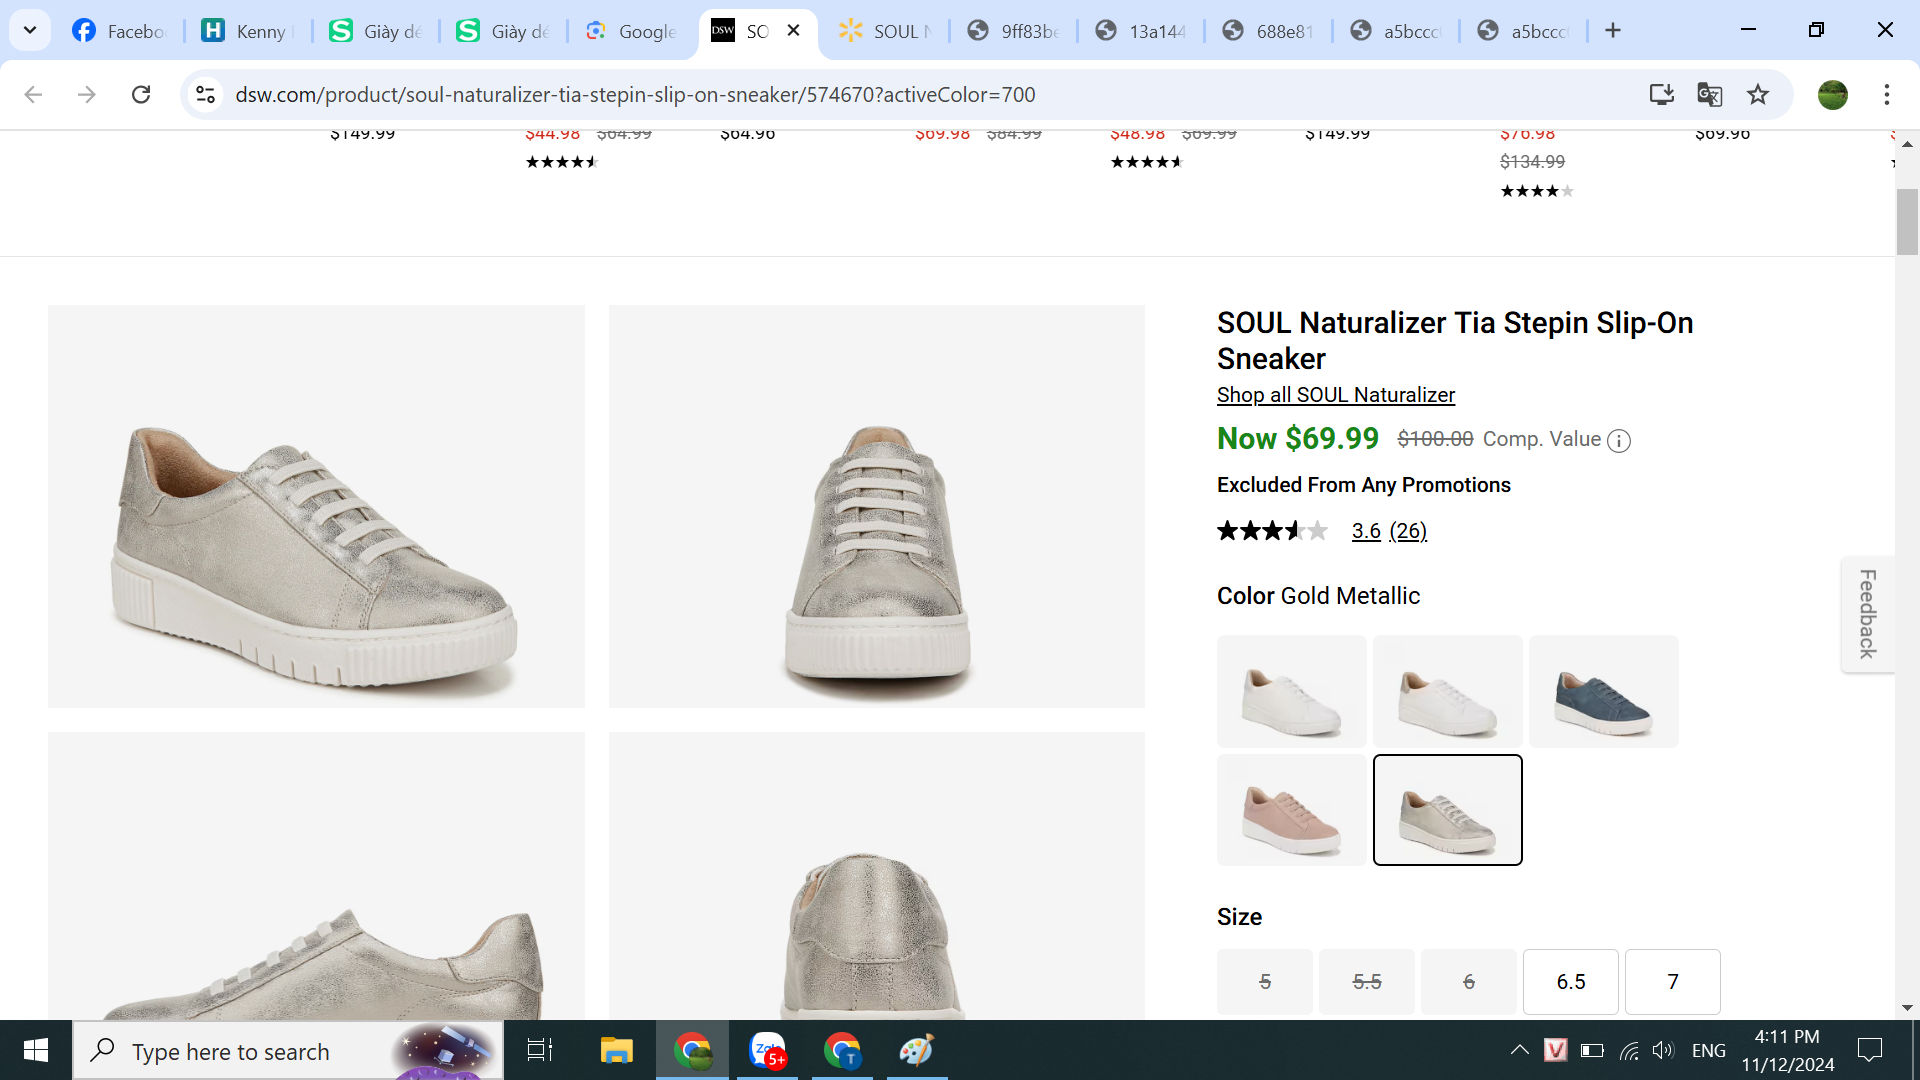
Task: Open the Google Translate page icon
Action: pyautogui.click(x=1709, y=95)
